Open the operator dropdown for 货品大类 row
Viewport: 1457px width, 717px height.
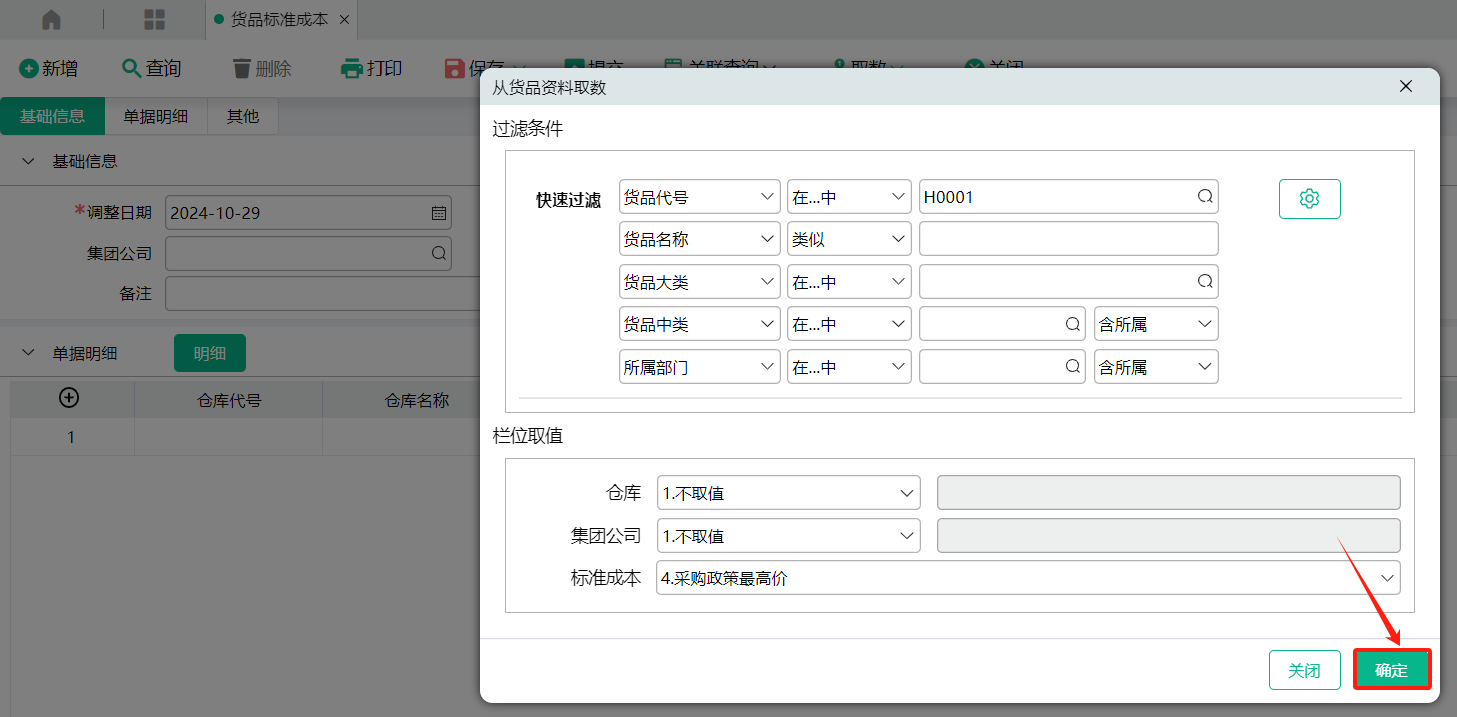849,282
